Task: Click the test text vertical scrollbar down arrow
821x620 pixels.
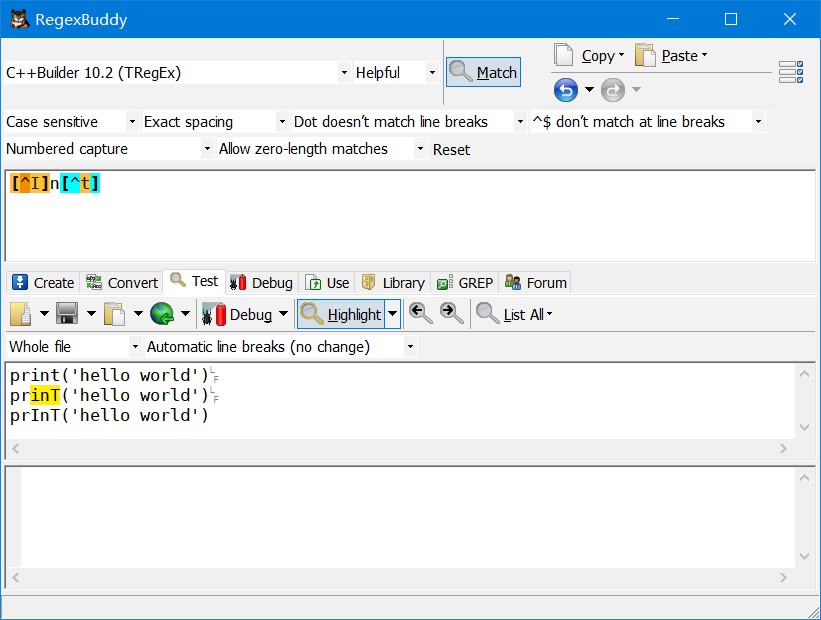Action: pos(805,428)
